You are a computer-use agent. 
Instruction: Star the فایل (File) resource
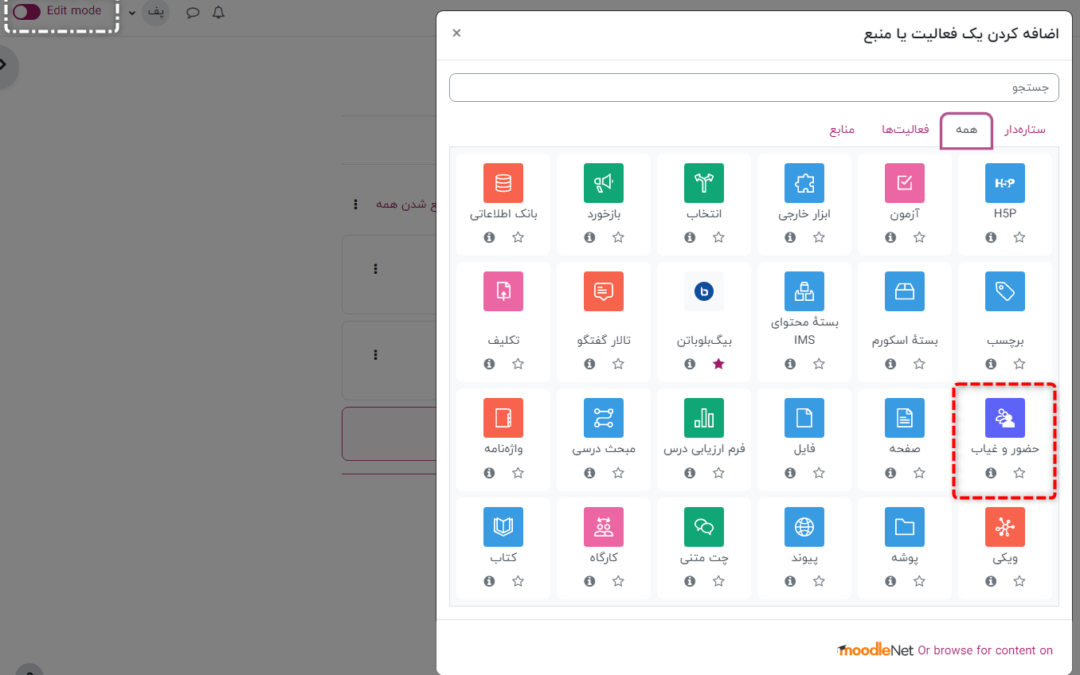pyautogui.click(x=819, y=473)
